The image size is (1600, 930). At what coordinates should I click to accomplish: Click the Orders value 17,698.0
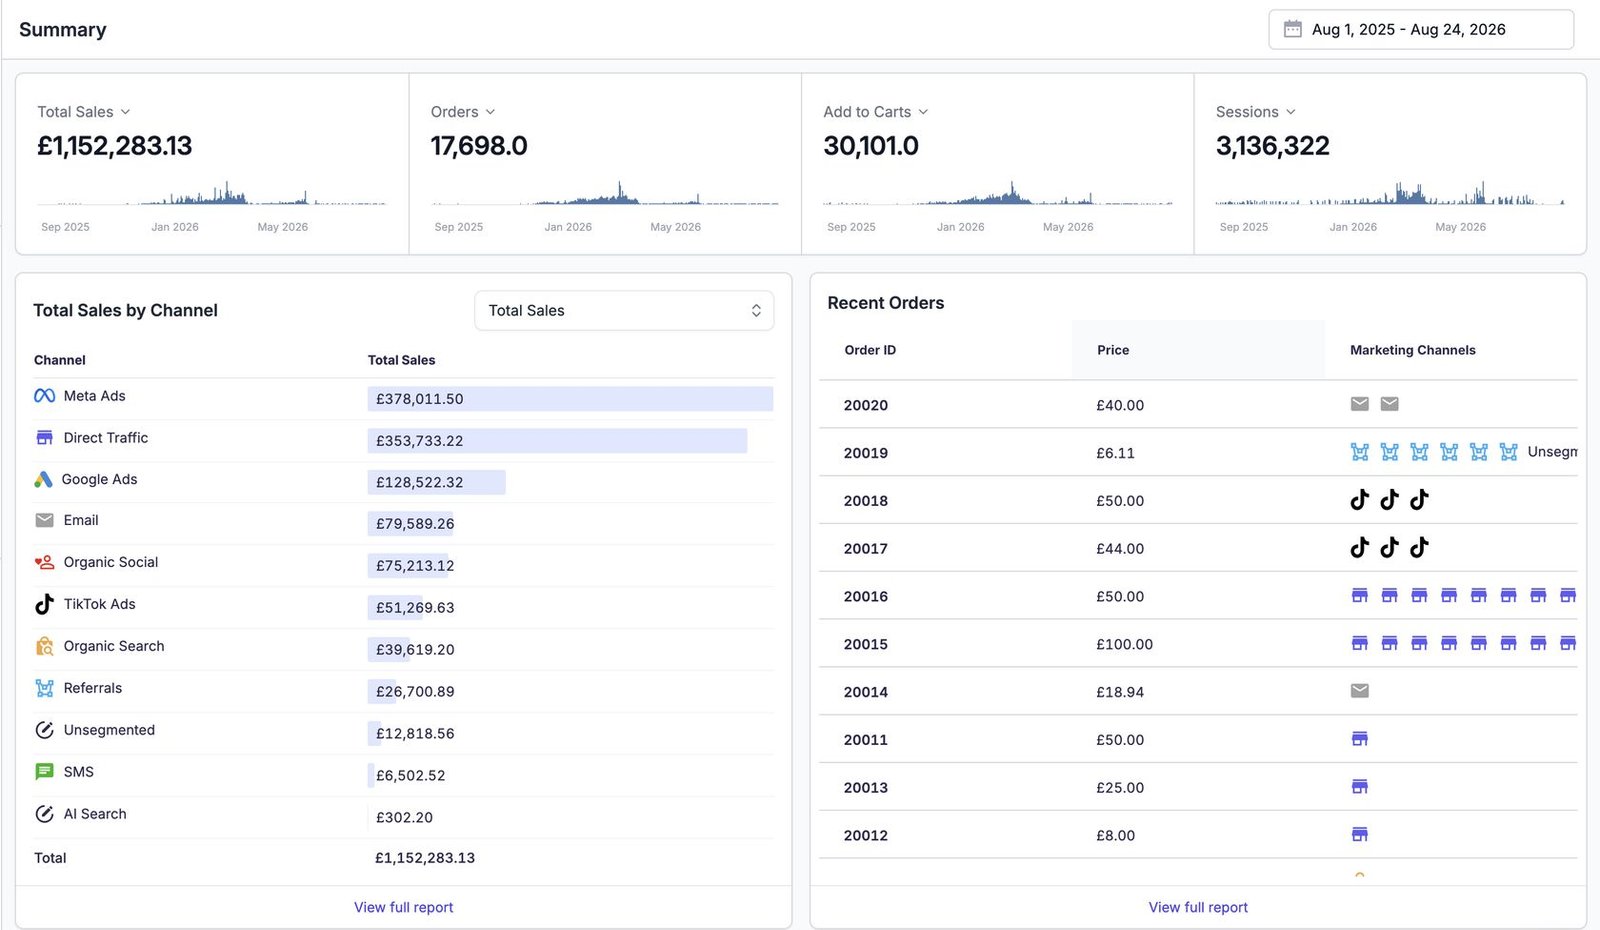(479, 146)
